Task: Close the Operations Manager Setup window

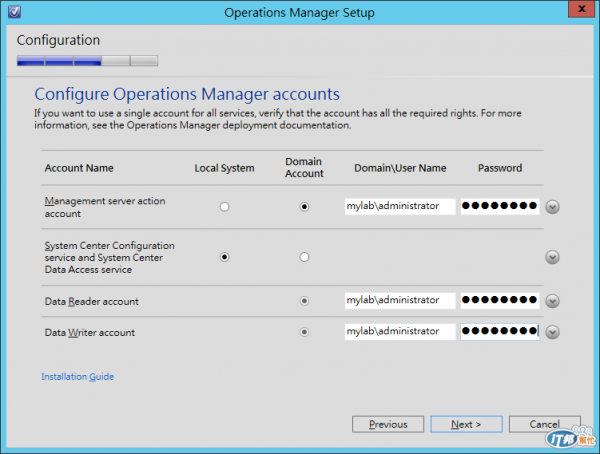Action: click(581, 9)
